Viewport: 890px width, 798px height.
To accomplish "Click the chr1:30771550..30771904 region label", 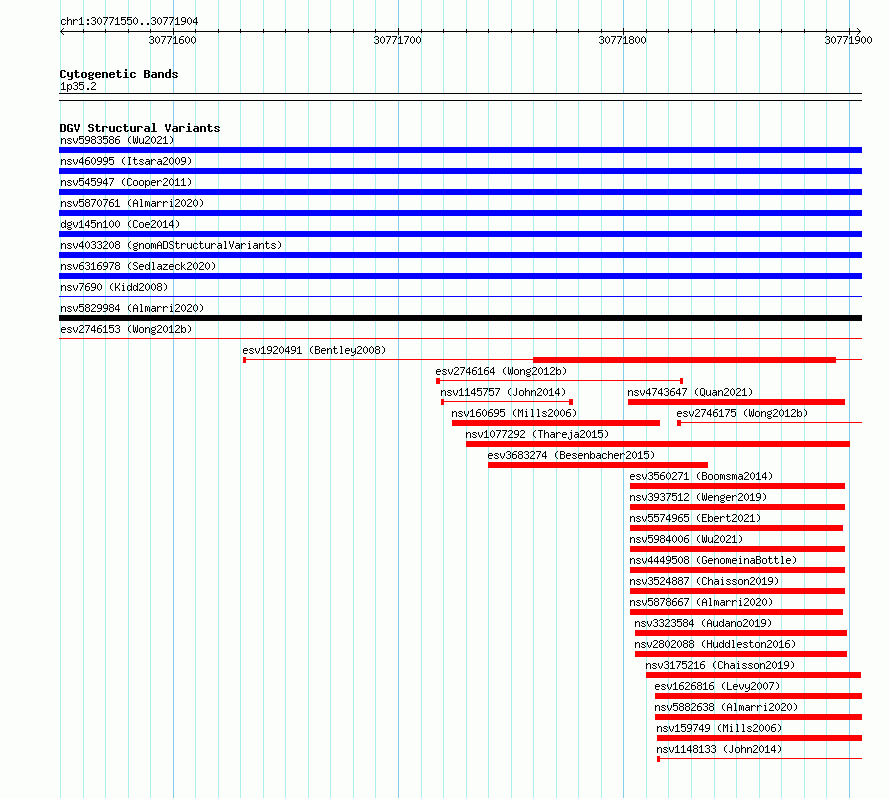I will (129, 21).
